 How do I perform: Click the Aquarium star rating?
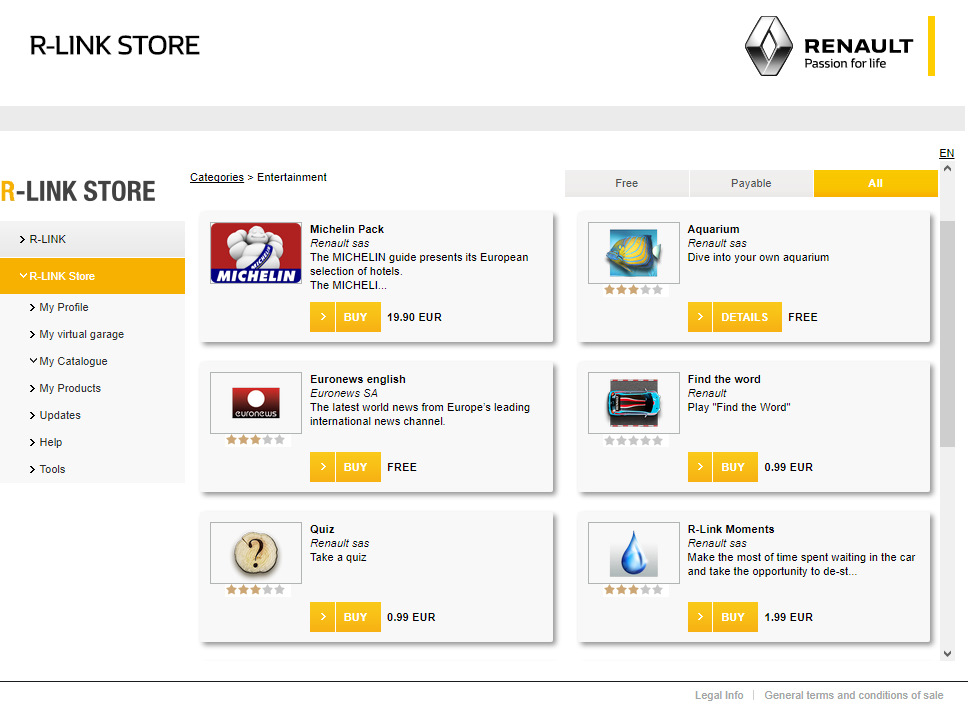(634, 290)
